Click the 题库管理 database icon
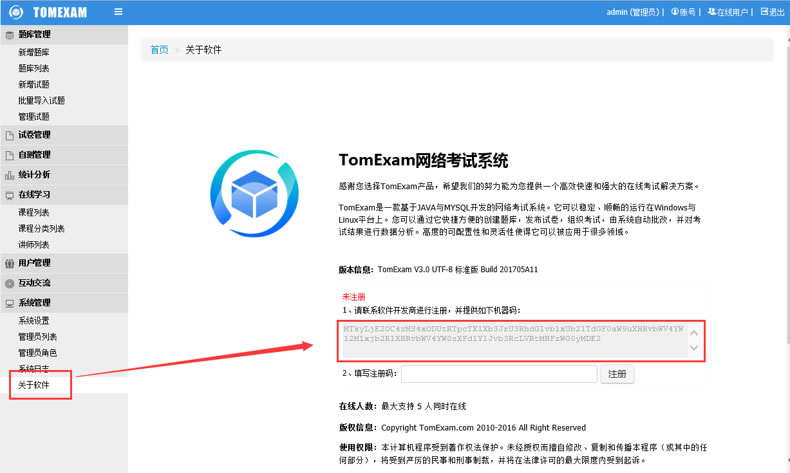The image size is (790, 473). point(10,35)
